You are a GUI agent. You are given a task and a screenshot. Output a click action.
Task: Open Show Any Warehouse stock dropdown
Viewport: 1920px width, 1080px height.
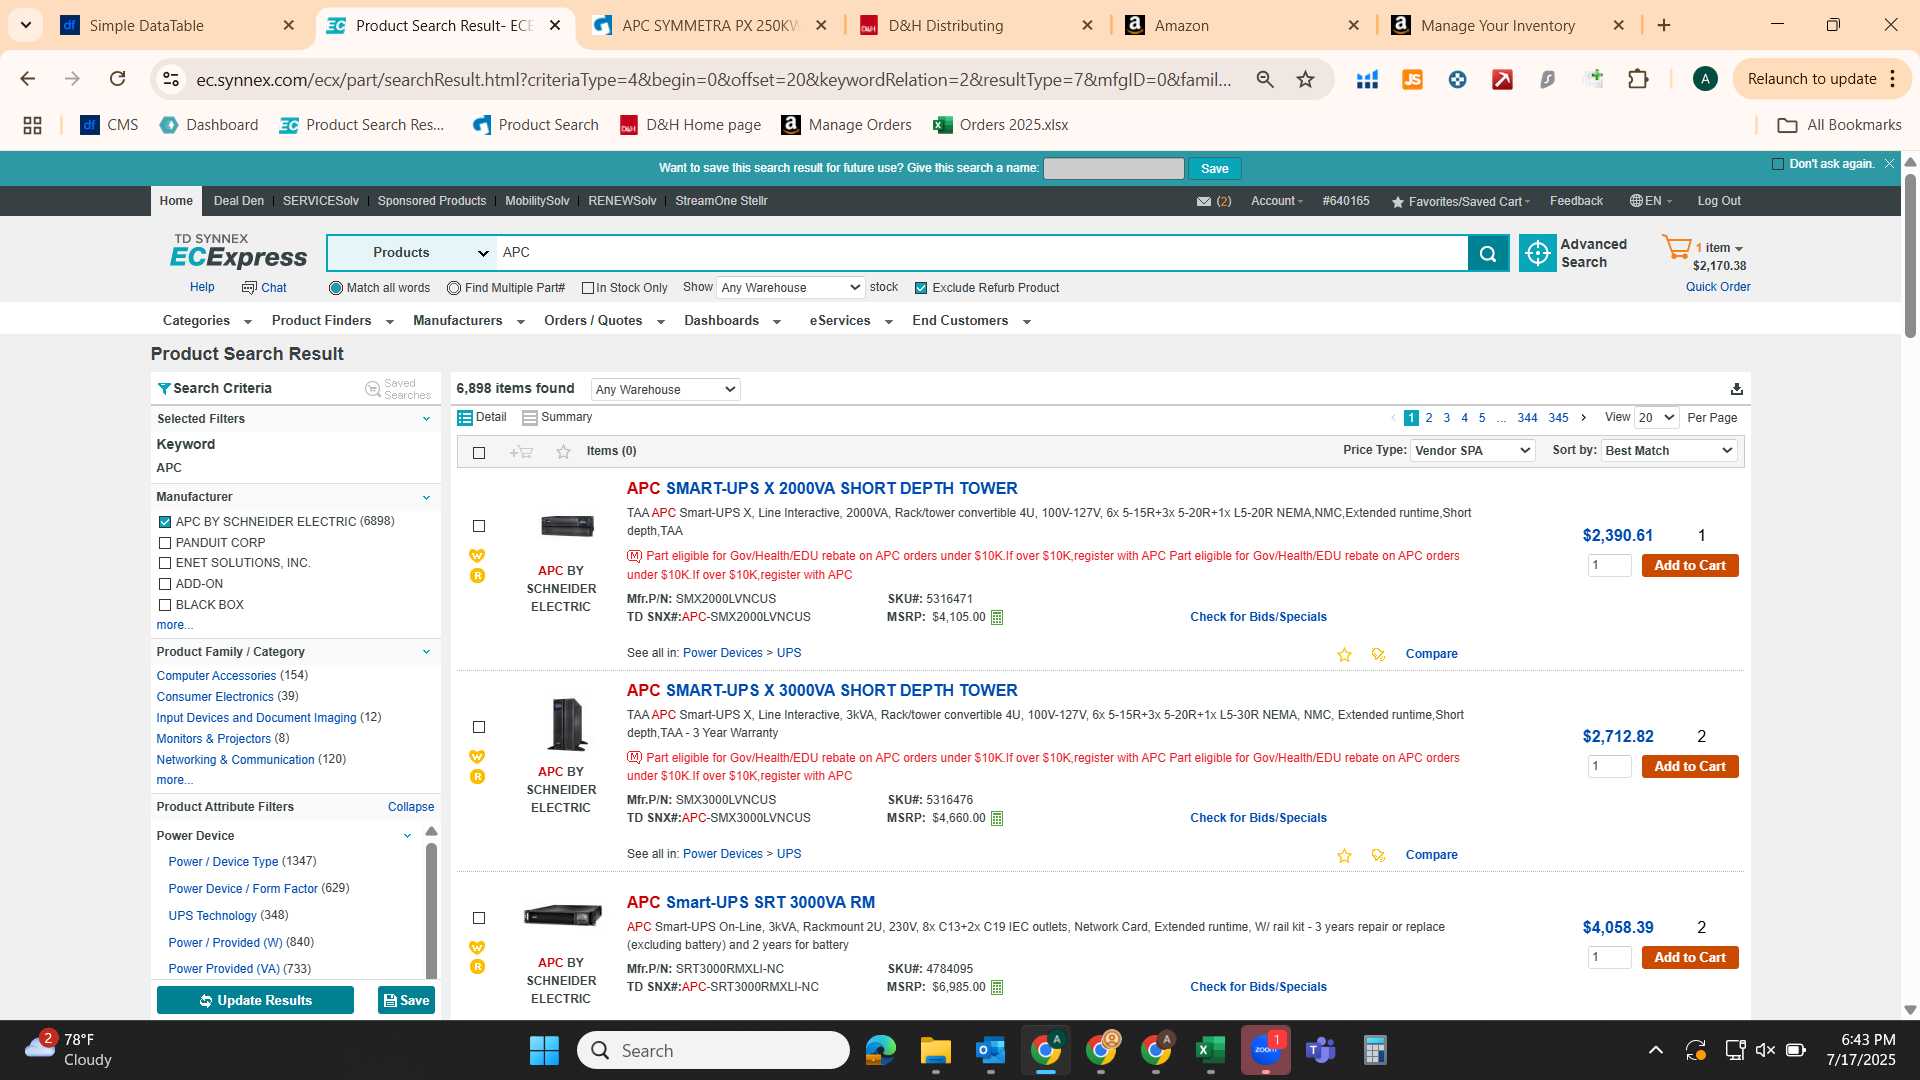(x=790, y=288)
